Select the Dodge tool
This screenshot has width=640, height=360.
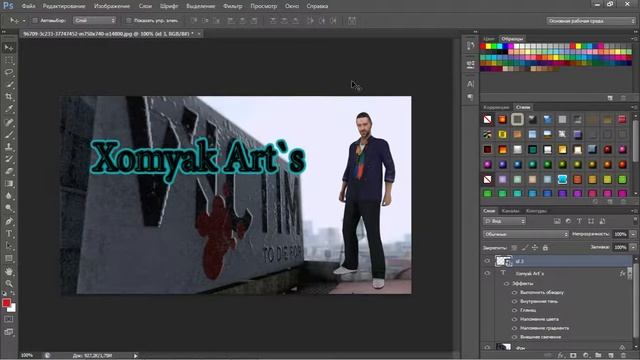(9, 208)
